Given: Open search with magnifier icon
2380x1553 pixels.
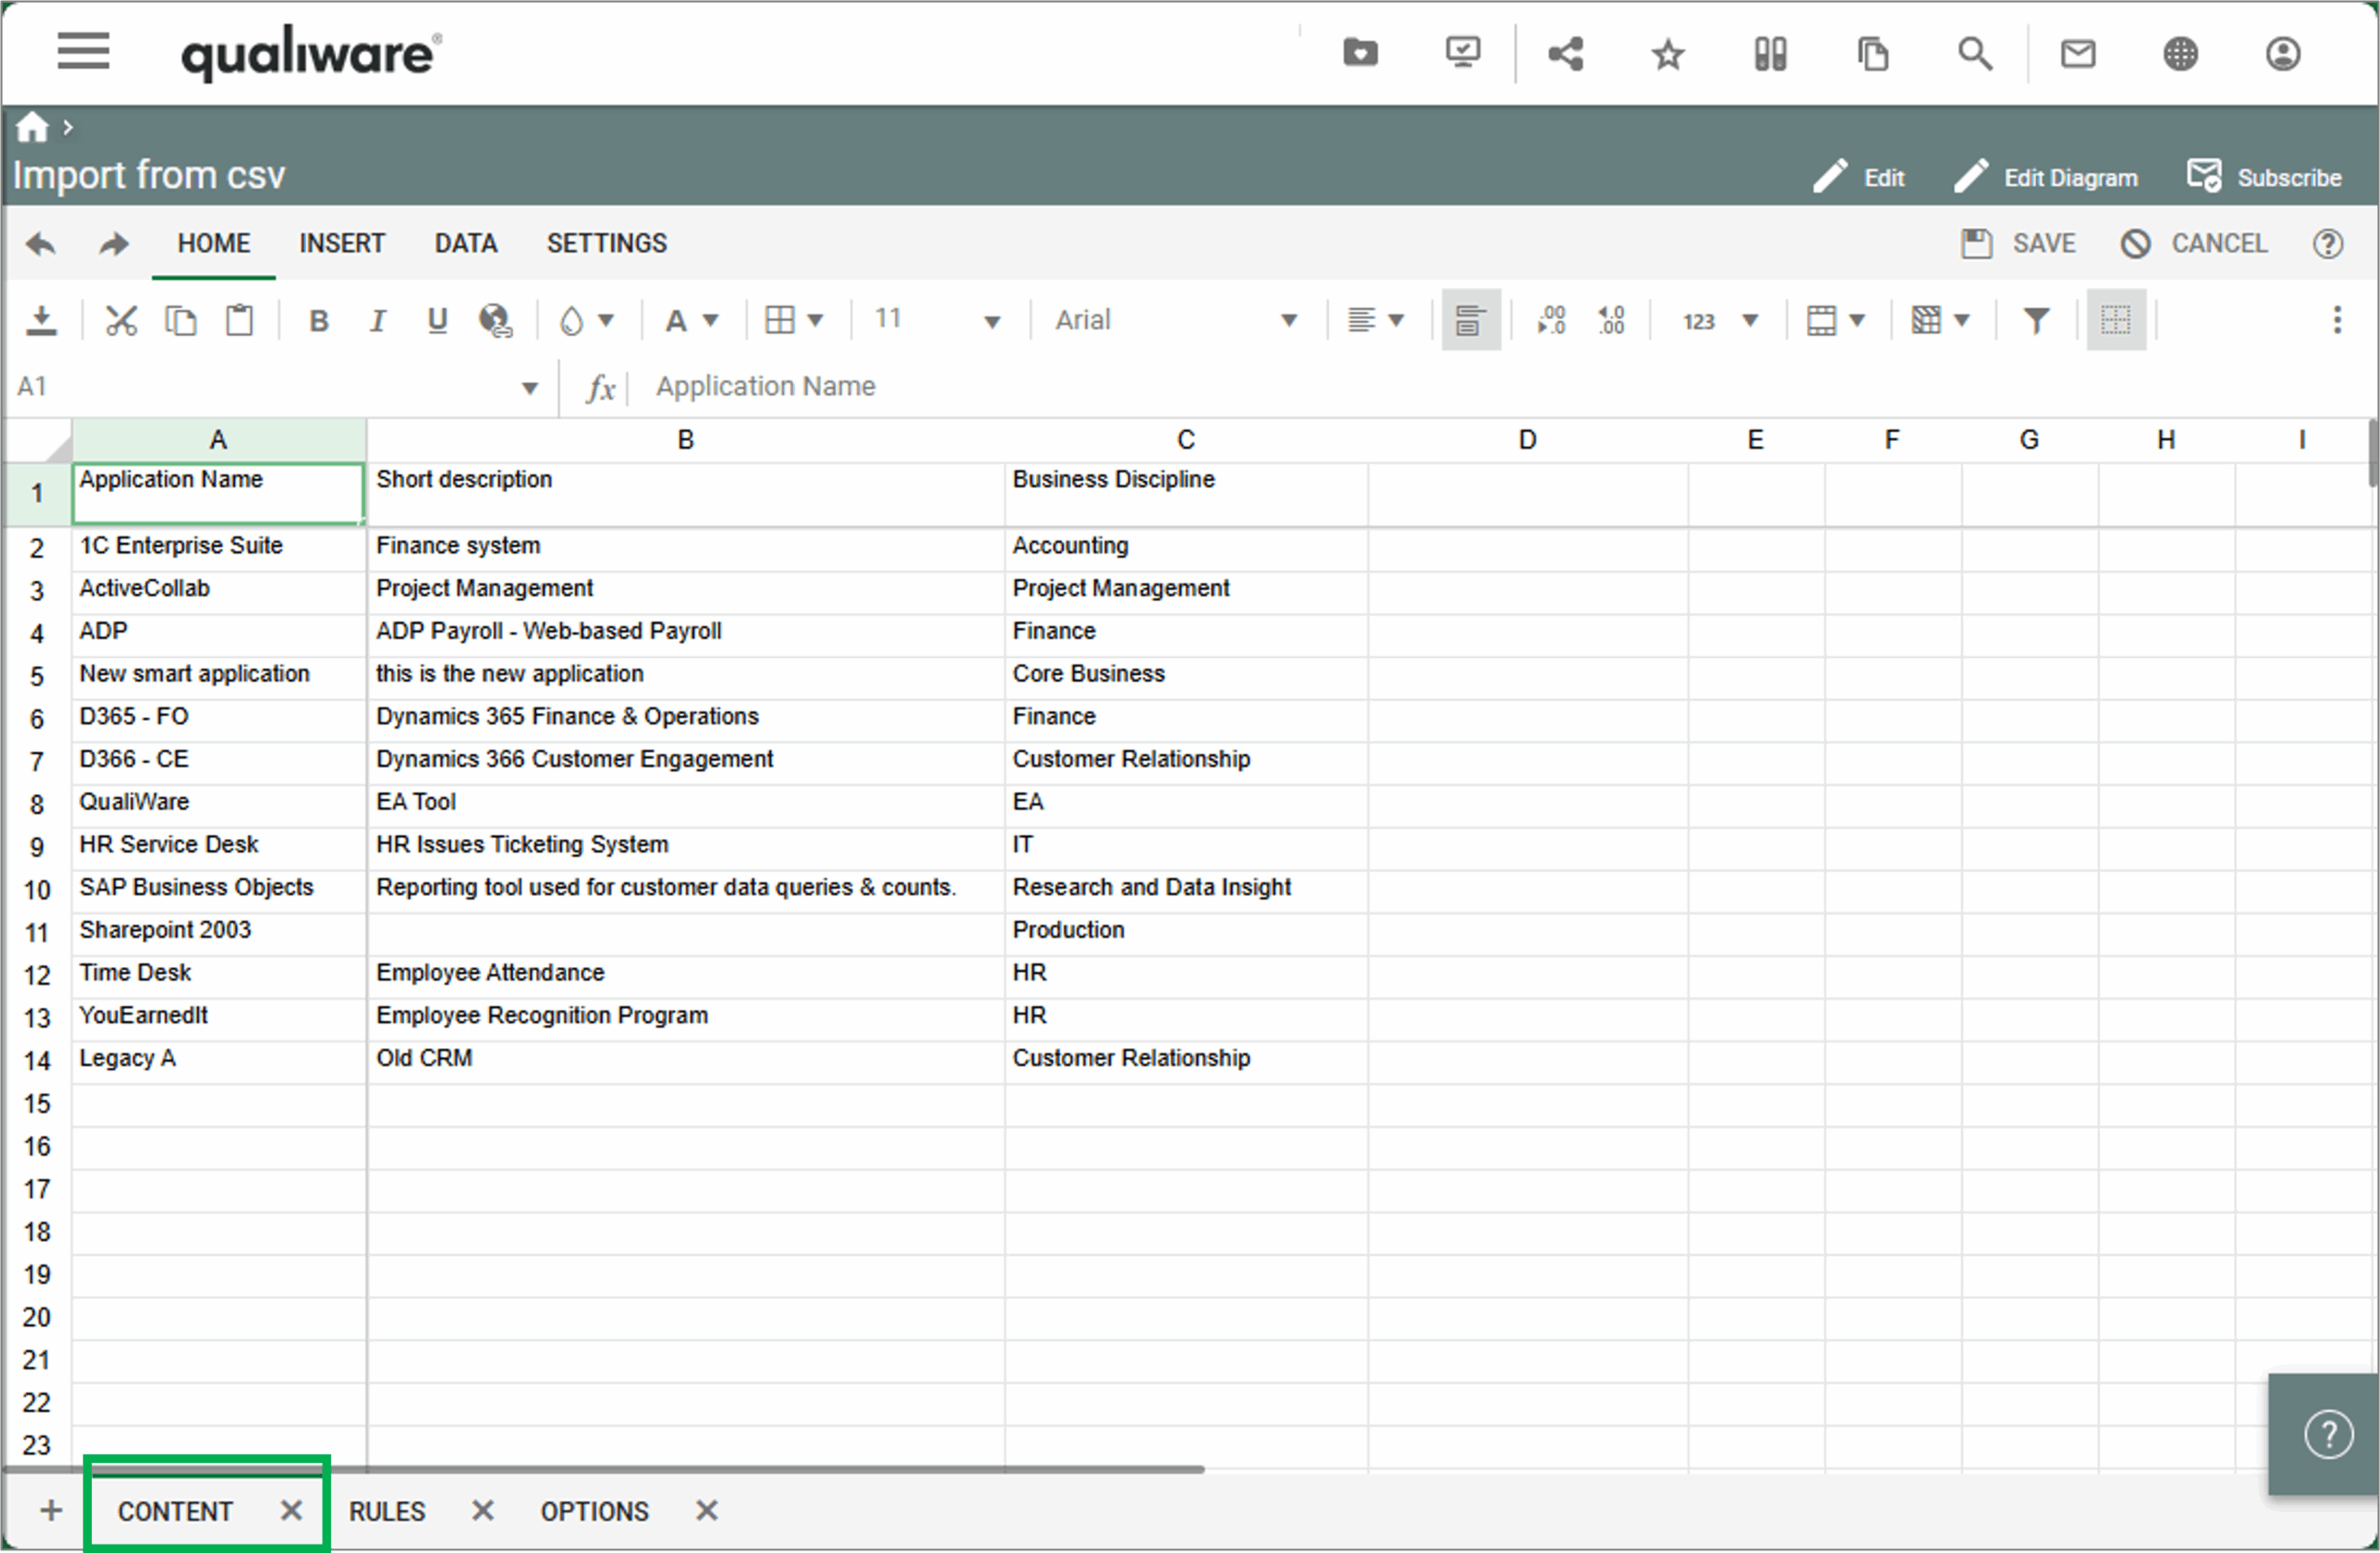Looking at the screenshot, I should pyautogui.click(x=1974, y=53).
